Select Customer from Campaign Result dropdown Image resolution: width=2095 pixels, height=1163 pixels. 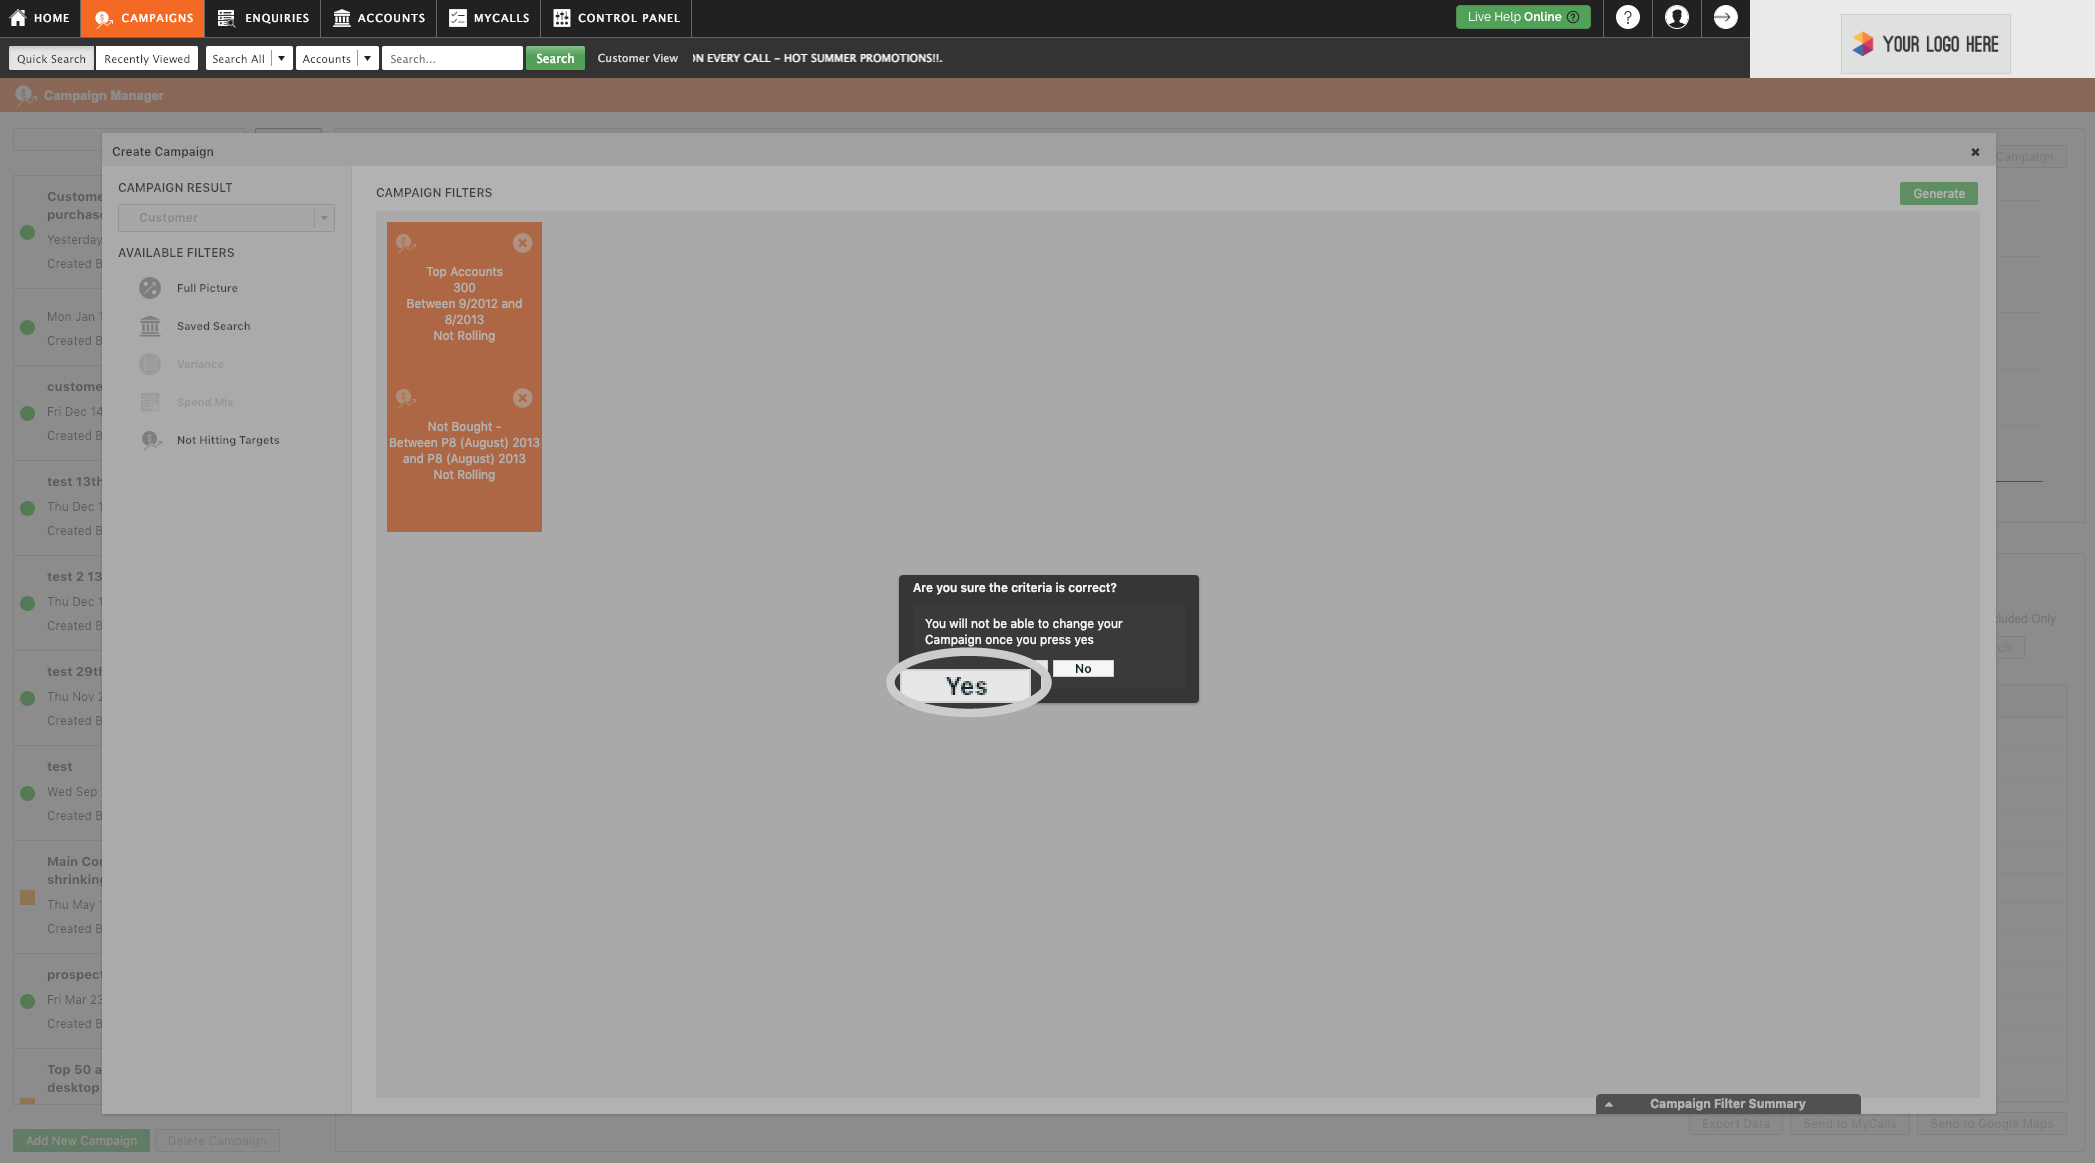pyautogui.click(x=223, y=218)
